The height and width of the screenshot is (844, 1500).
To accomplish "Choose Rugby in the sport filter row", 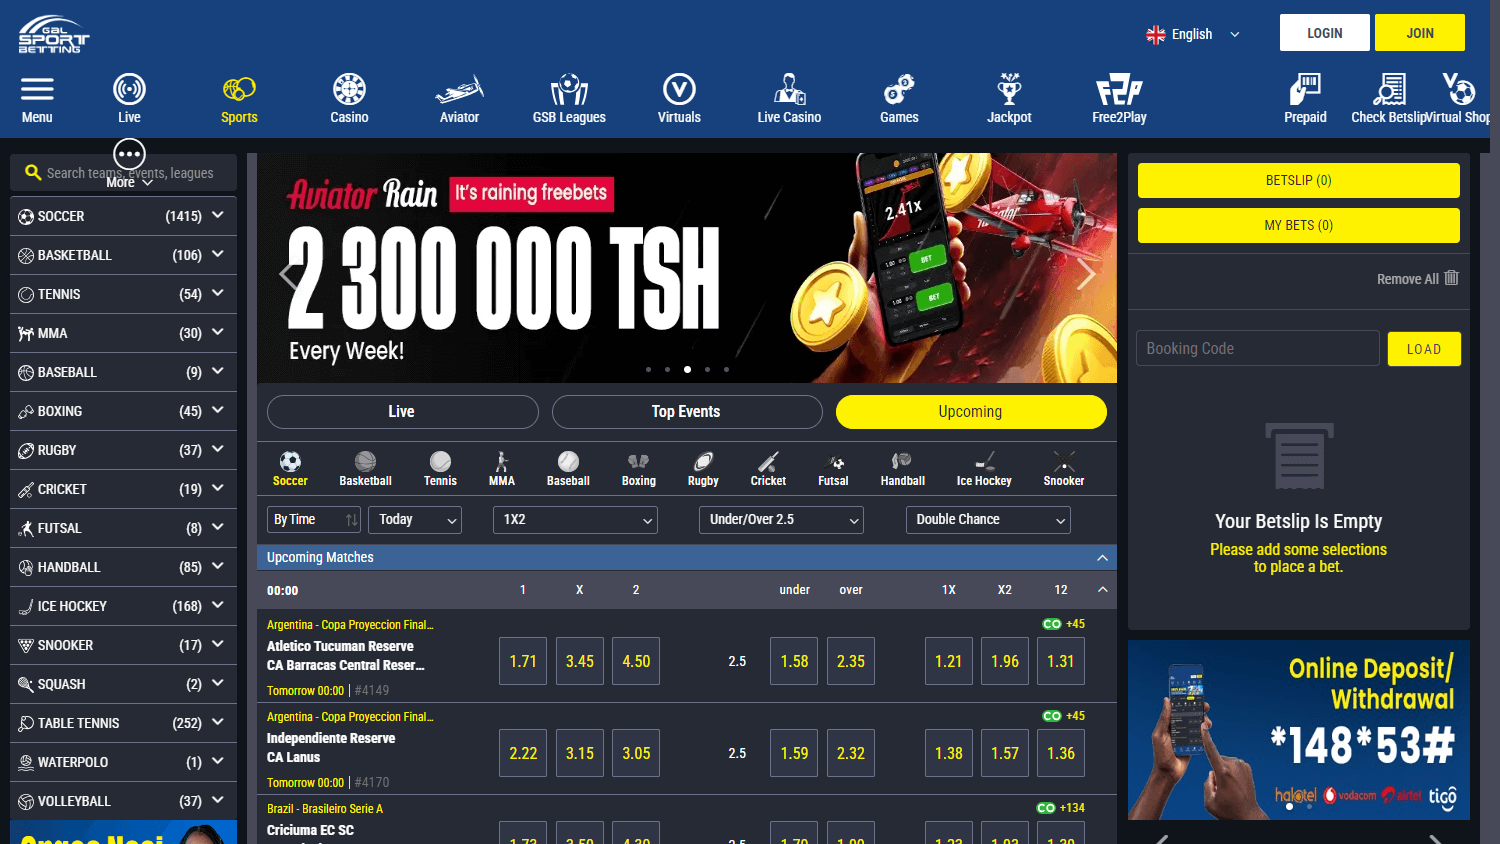I will [x=703, y=468].
